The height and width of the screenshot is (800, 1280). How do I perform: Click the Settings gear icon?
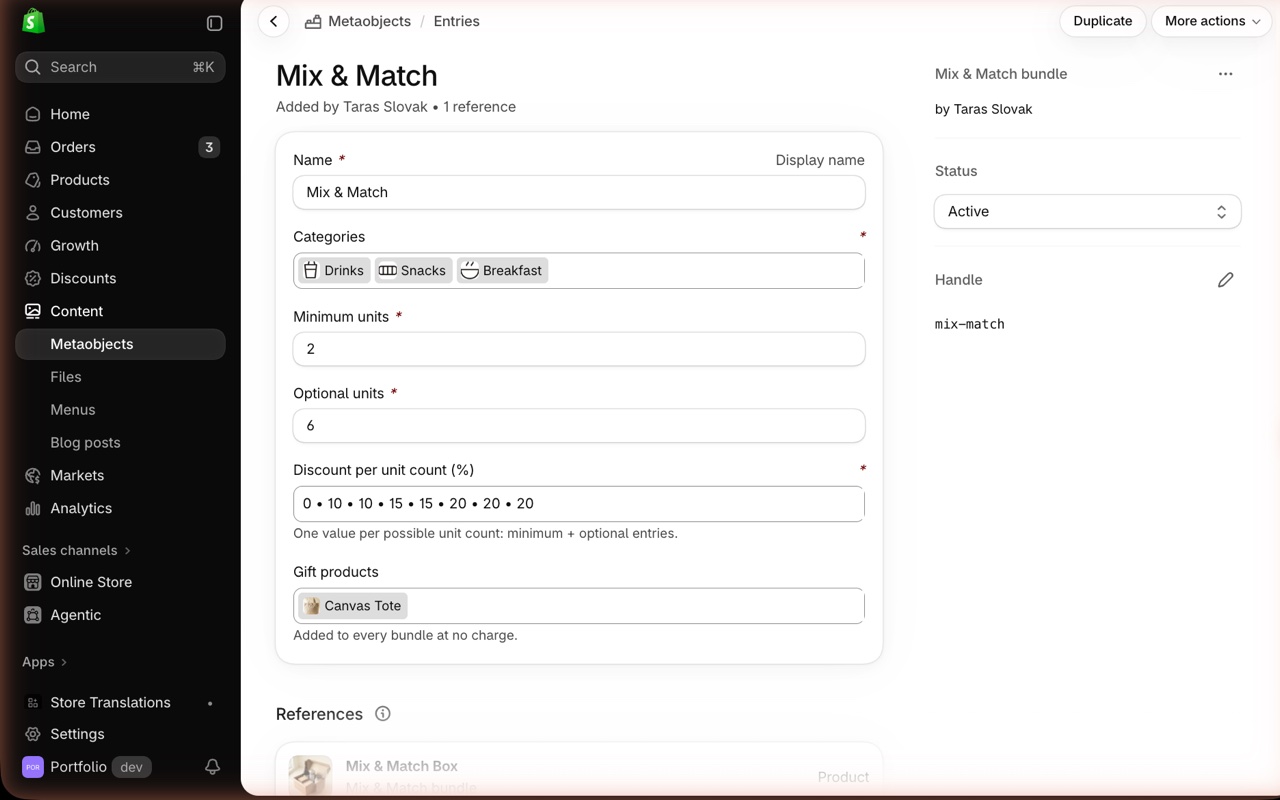coord(33,734)
